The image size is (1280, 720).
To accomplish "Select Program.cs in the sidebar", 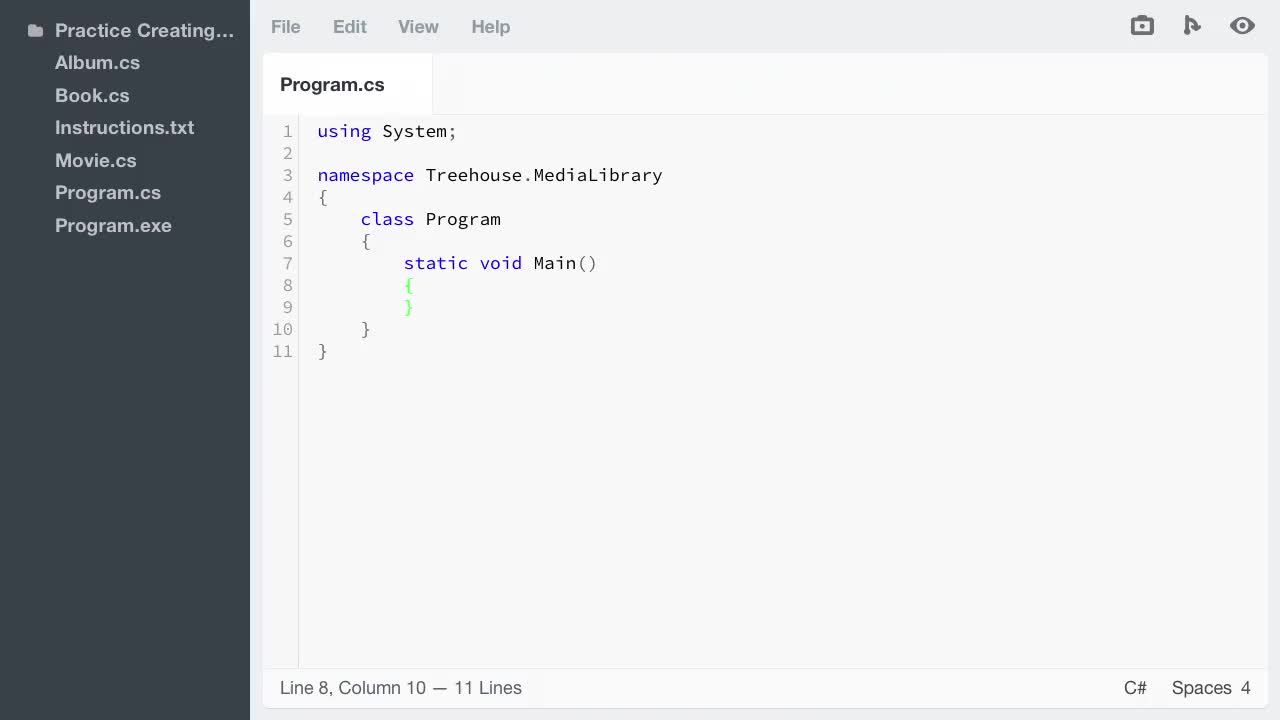I will pos(108,192).
